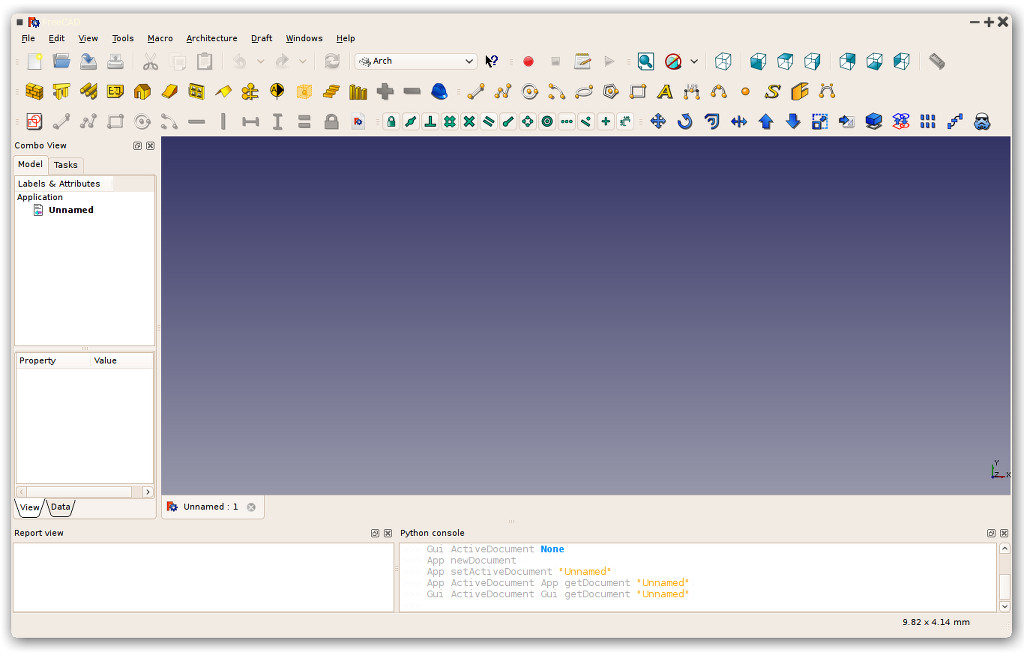Screen dimensions: 1024x658
Task: Select the Draft Circle tool
Action: click(530, 92)
